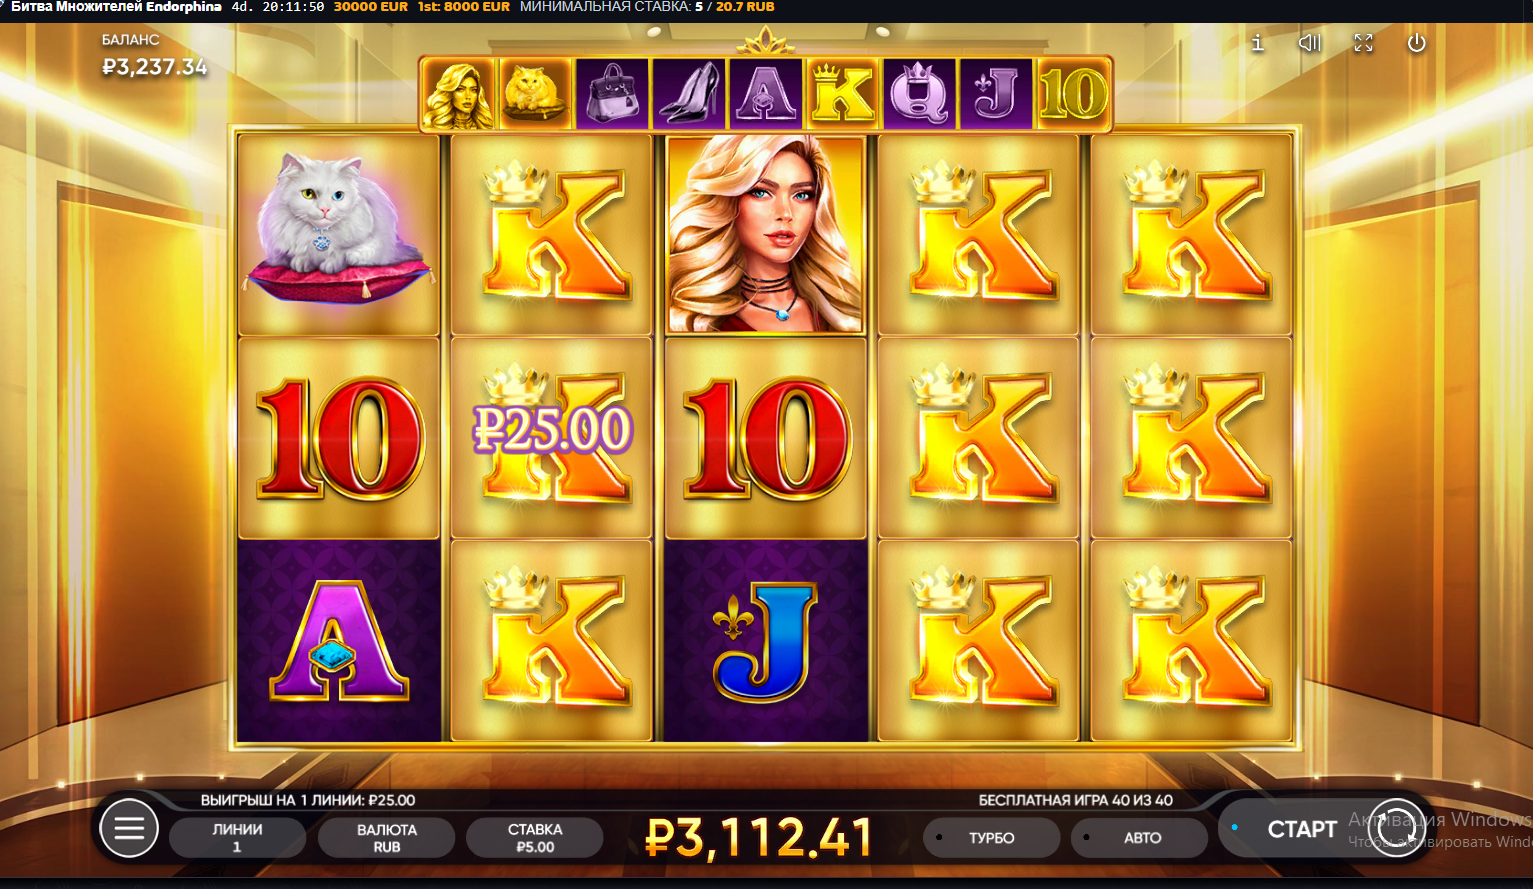Click the white cat reel symbol
Image resolution: width=1533 pixels, height=889 pixels.
click(339, 234)
